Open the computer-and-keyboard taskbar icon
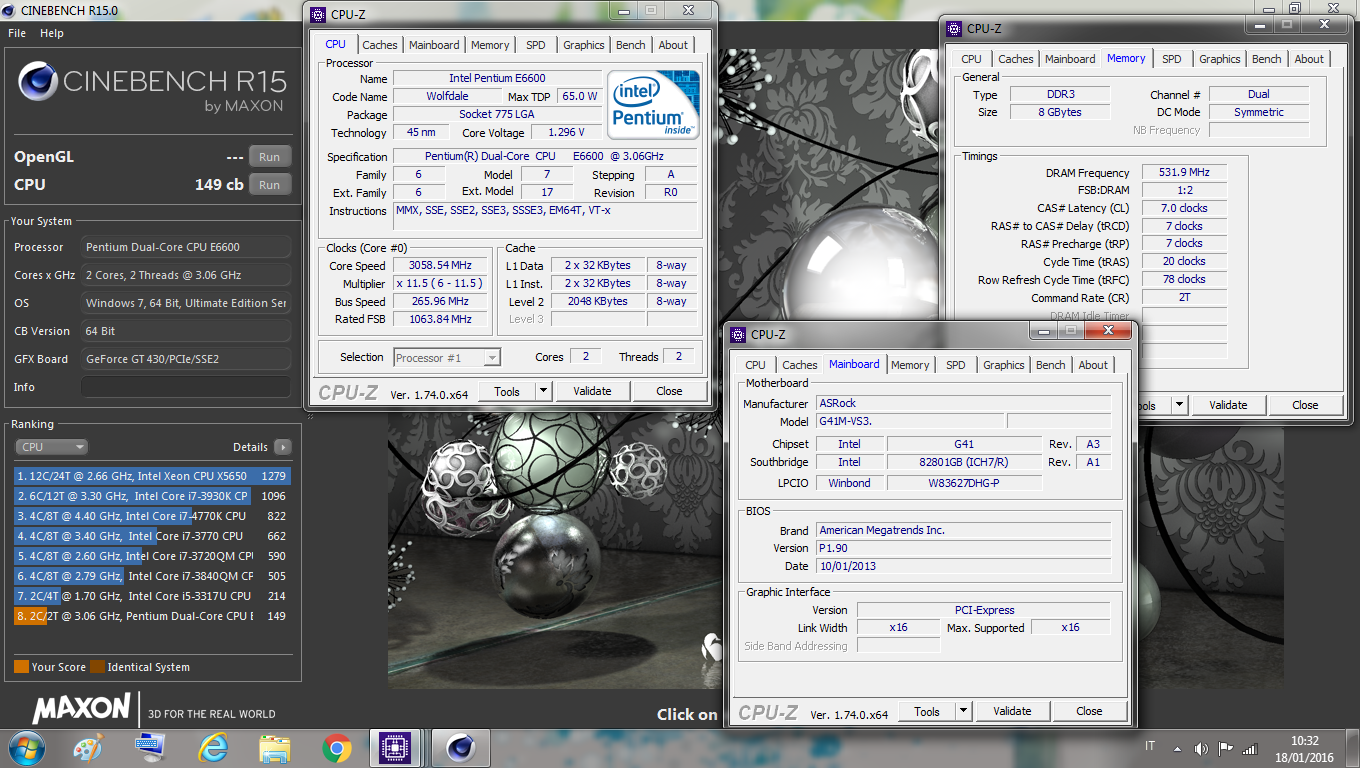The width and height of the screenshot is (1360, 768). click(x=150, y=747)
